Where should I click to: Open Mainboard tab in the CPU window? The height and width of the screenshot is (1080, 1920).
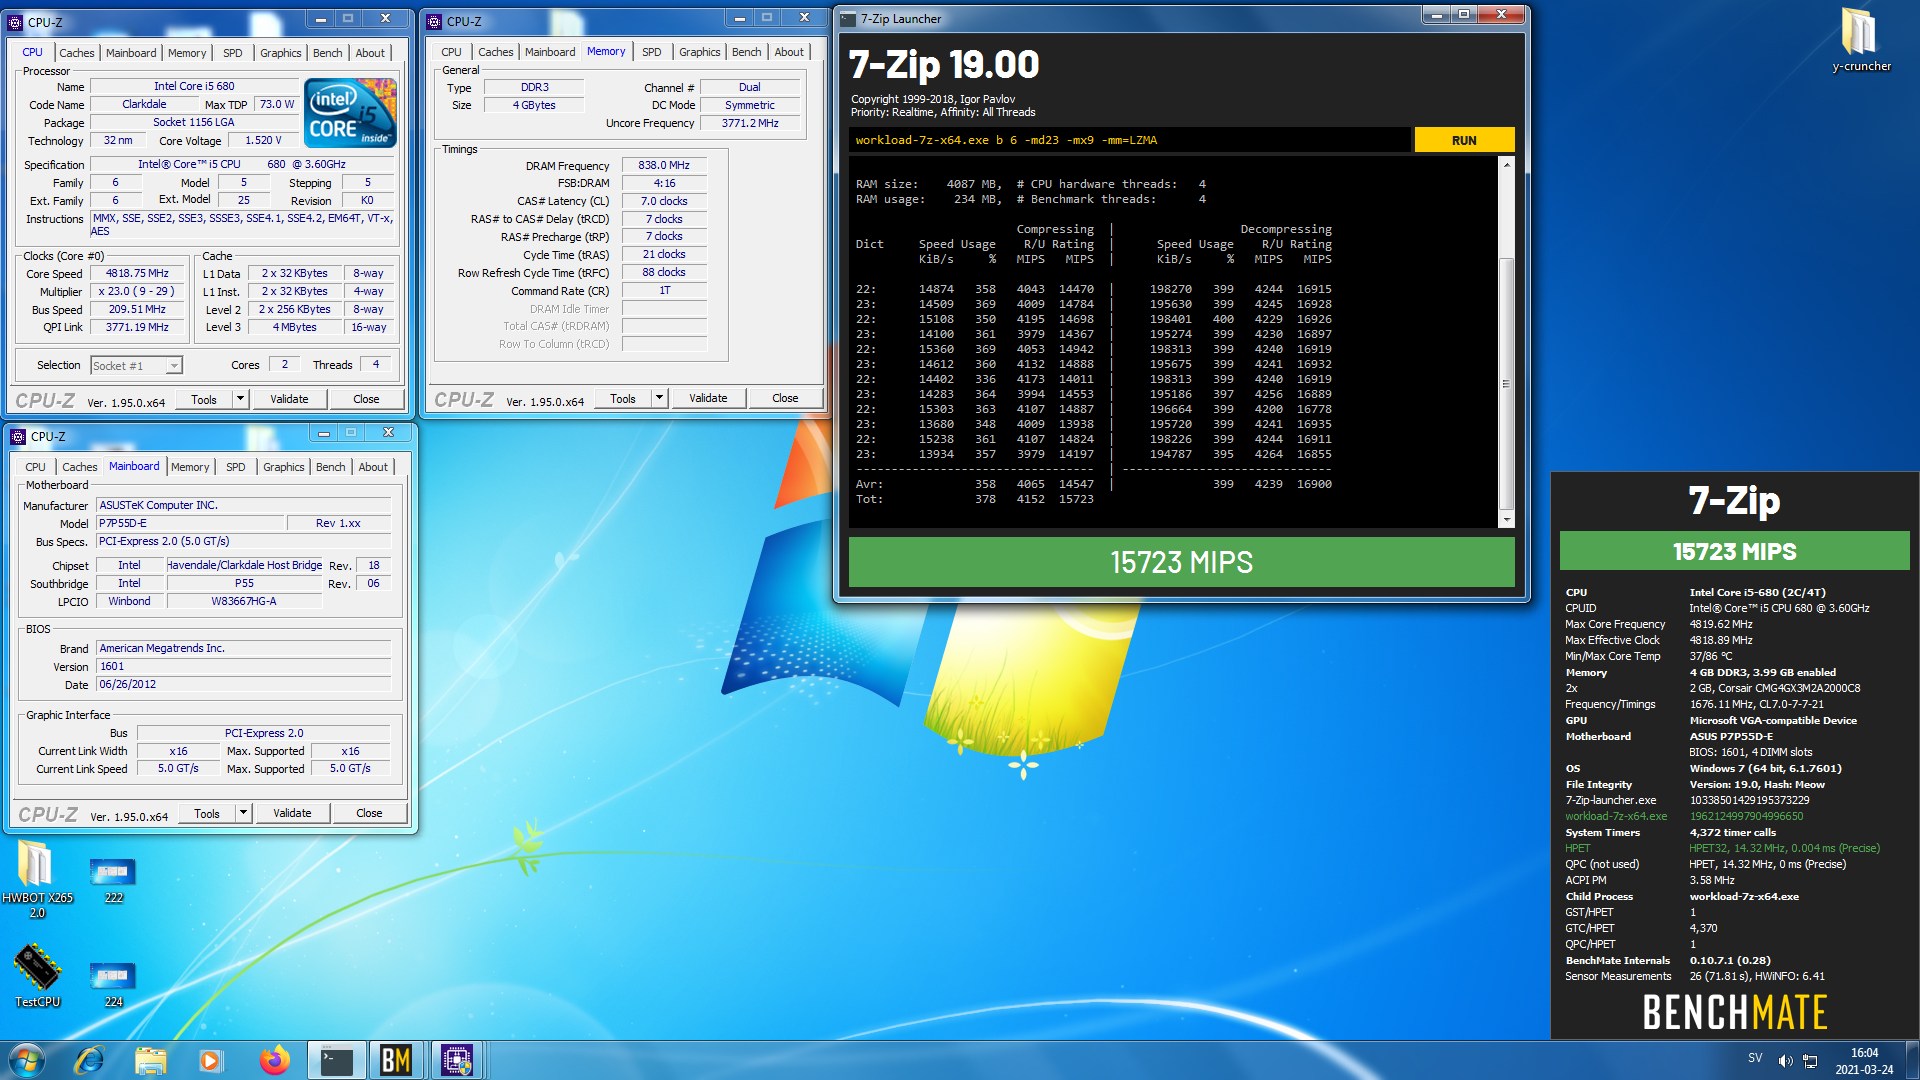pos(131,53)
